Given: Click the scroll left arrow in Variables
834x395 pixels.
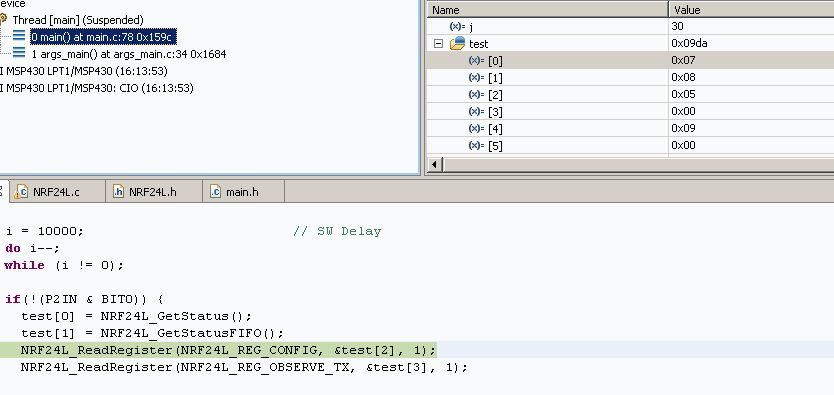Looking at the screenshot, I should point(435,164).
